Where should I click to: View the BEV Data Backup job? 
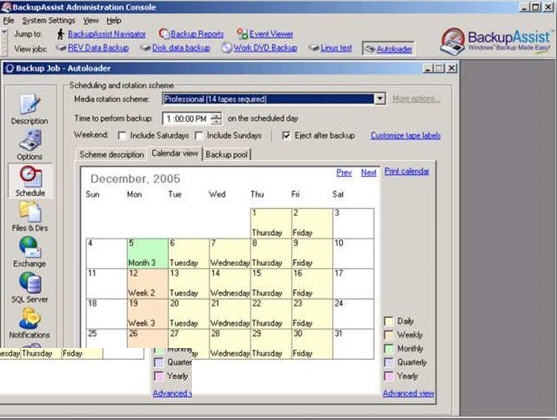pos(98,48)
